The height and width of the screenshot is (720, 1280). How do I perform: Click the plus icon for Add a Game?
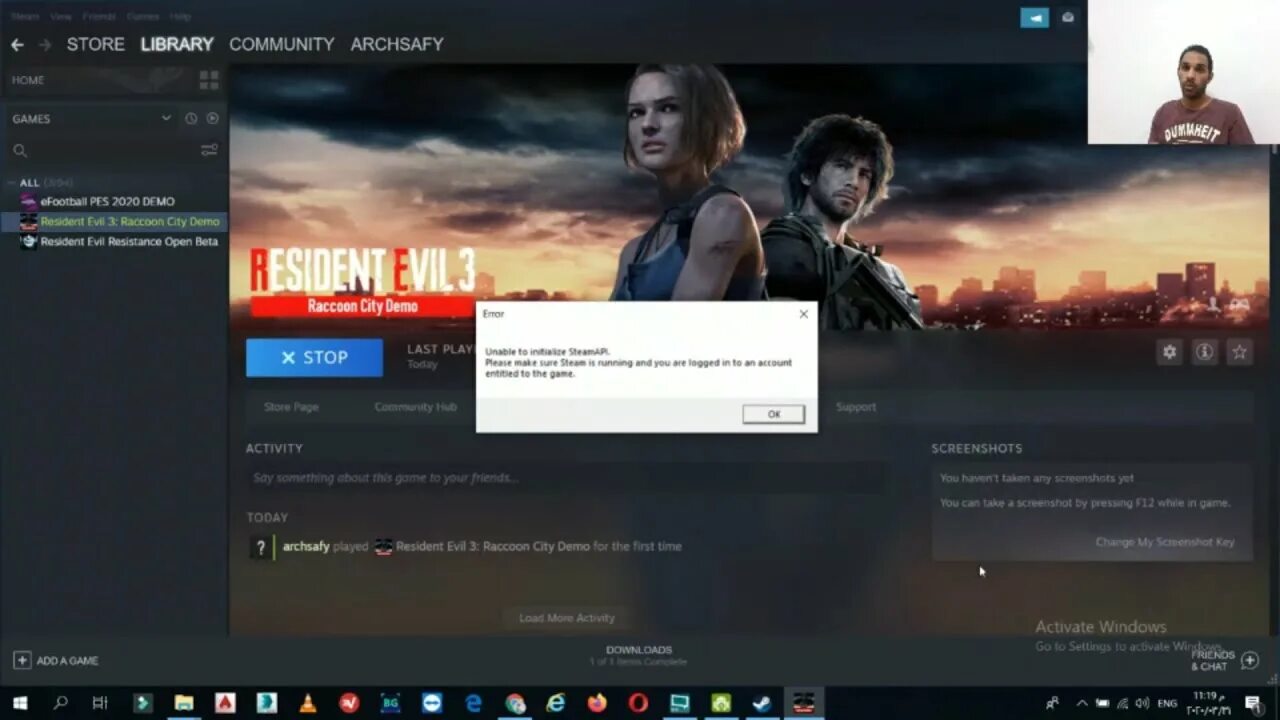[21, 660]
